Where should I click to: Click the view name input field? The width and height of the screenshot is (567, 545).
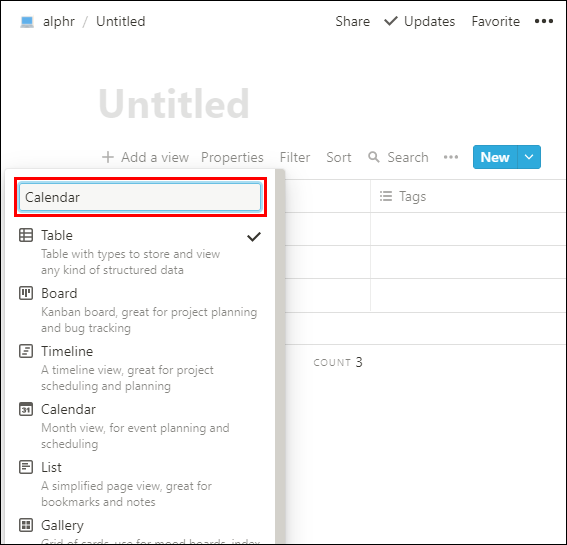point(140,197)
